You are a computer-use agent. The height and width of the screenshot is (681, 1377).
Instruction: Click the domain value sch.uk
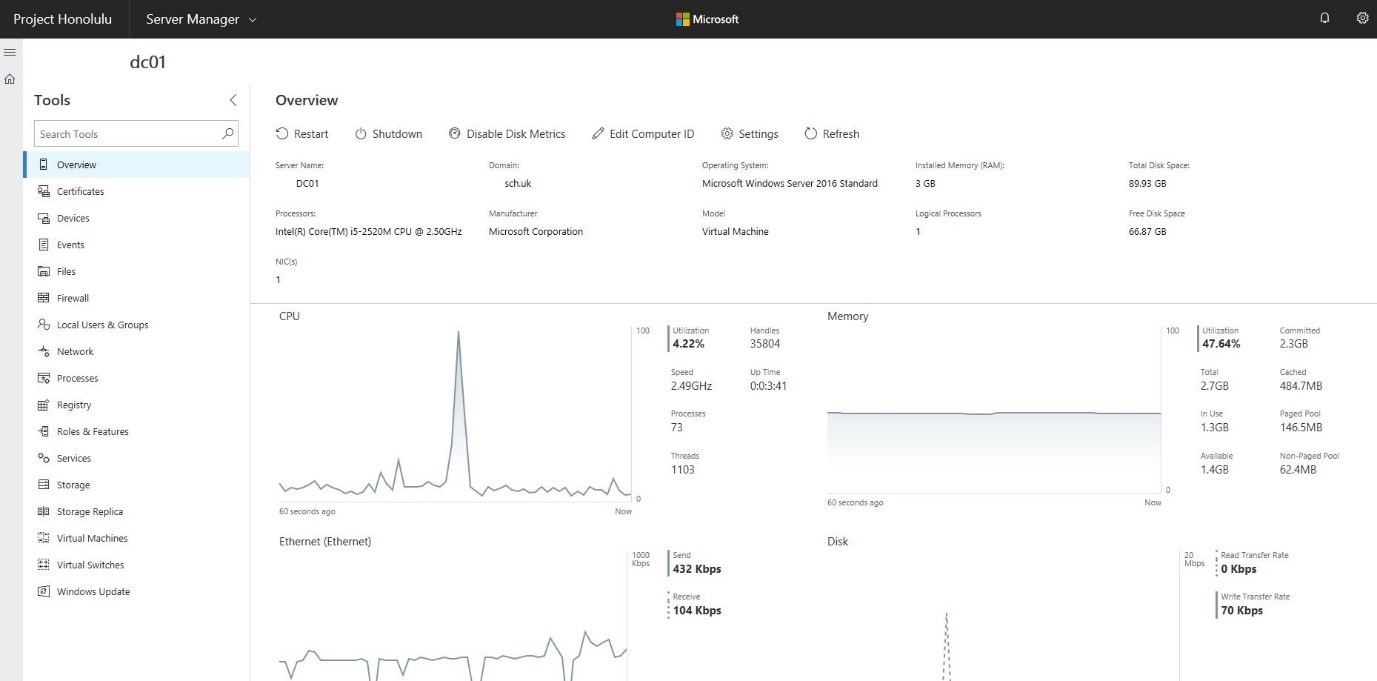518,184
